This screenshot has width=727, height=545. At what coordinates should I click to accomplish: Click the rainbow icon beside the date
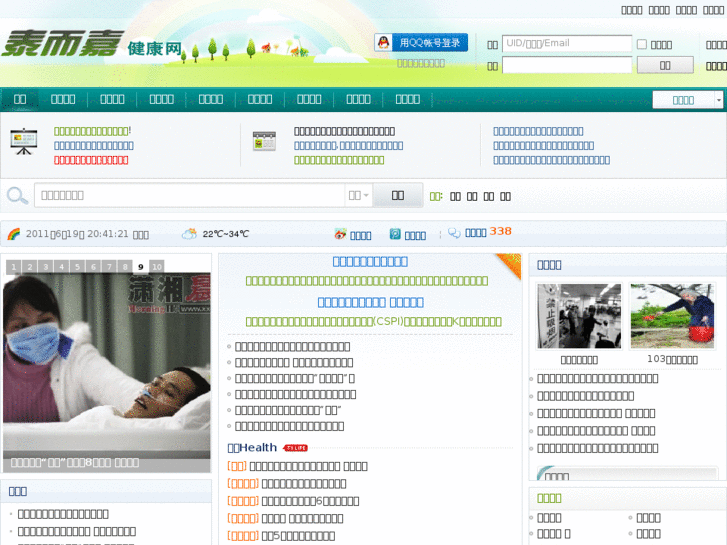[14, 234]
